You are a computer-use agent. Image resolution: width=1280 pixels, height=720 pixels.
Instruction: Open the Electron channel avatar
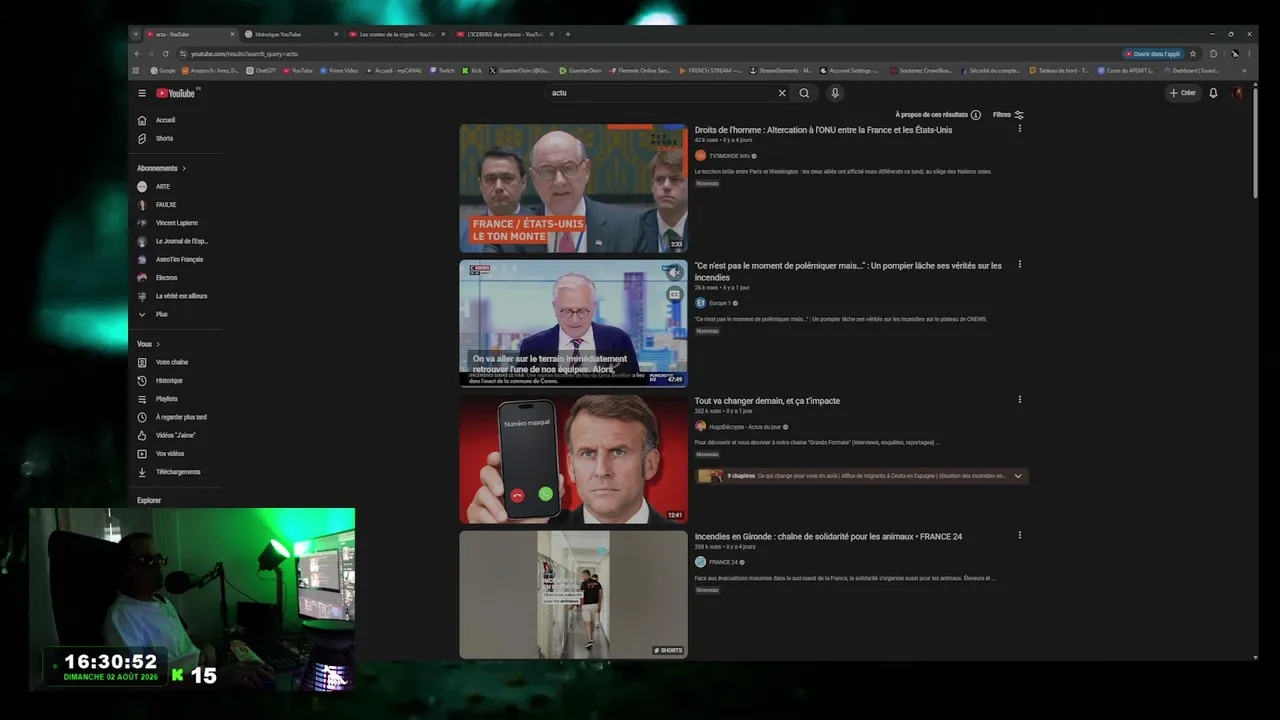(x=142, y=277)
